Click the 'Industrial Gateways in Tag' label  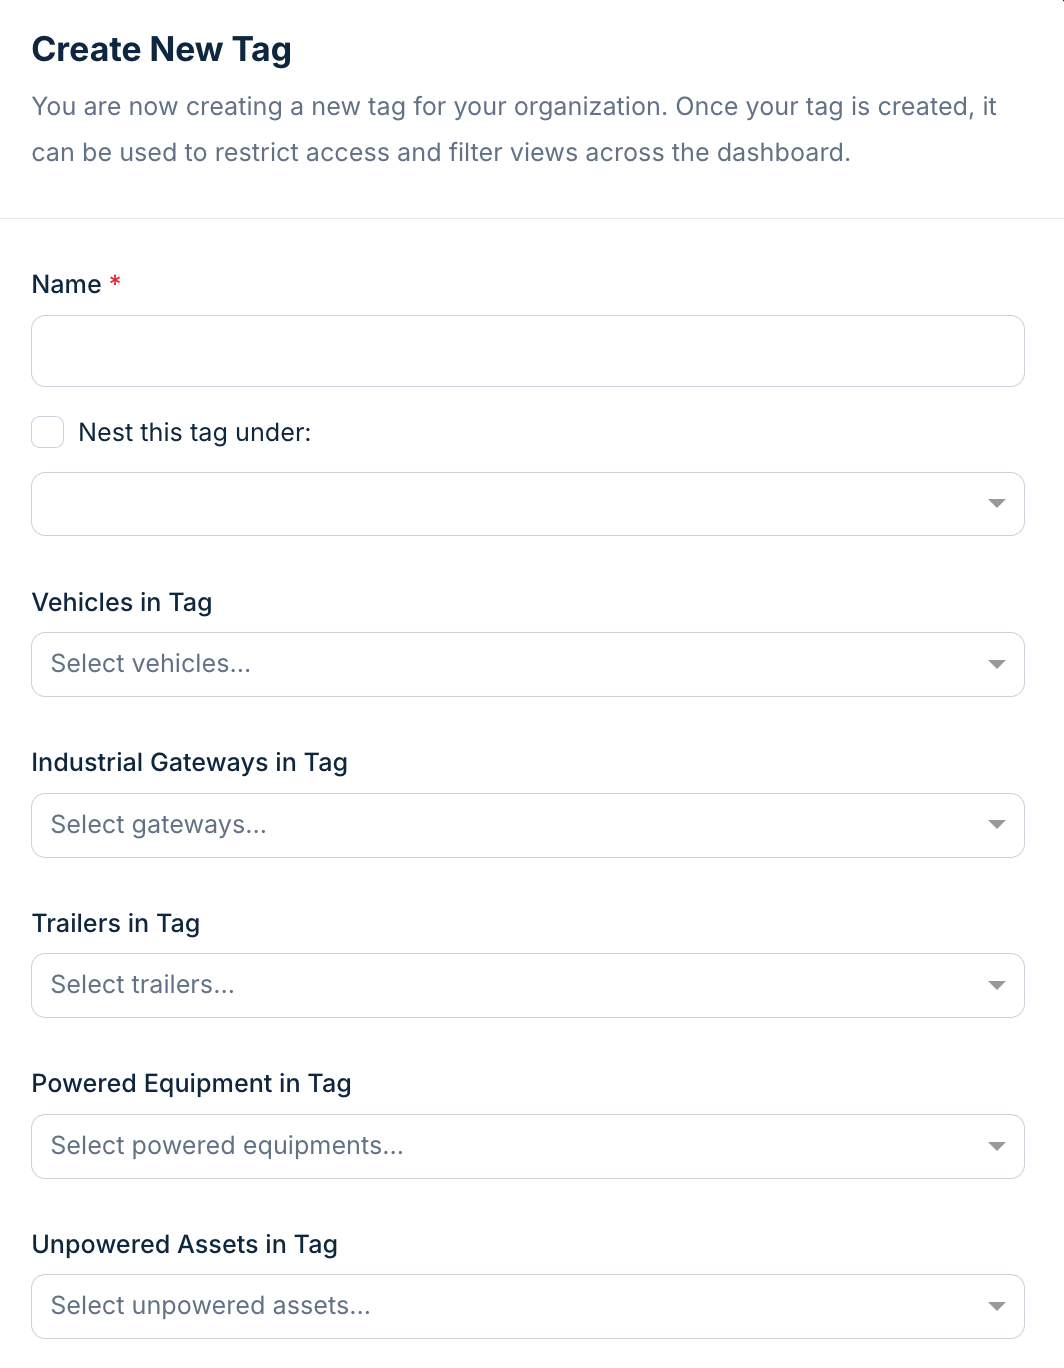[190, 762]
